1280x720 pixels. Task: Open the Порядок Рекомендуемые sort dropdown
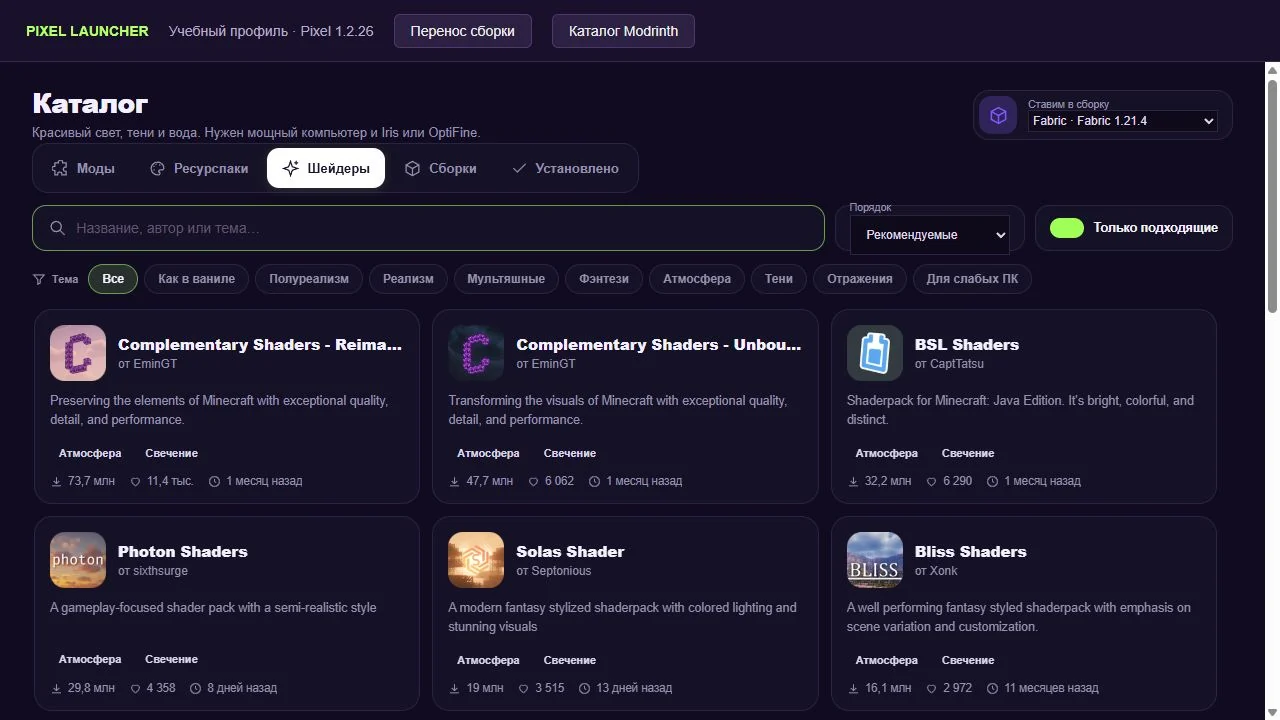(x=930, y=235)
